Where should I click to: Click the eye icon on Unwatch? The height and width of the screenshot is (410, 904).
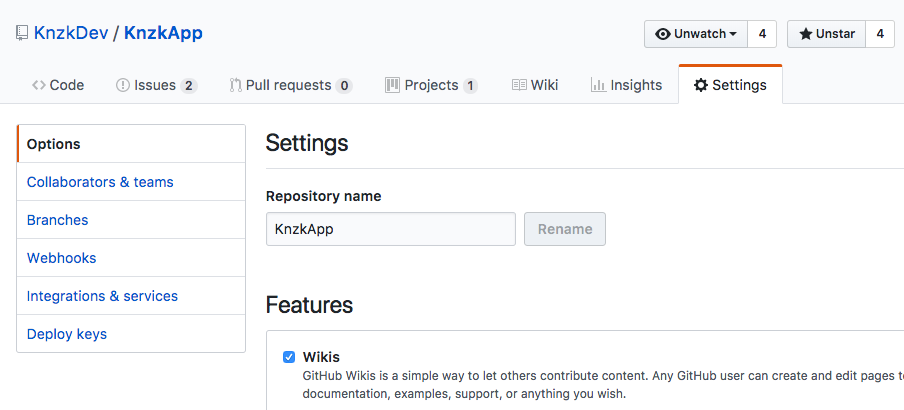663,34
